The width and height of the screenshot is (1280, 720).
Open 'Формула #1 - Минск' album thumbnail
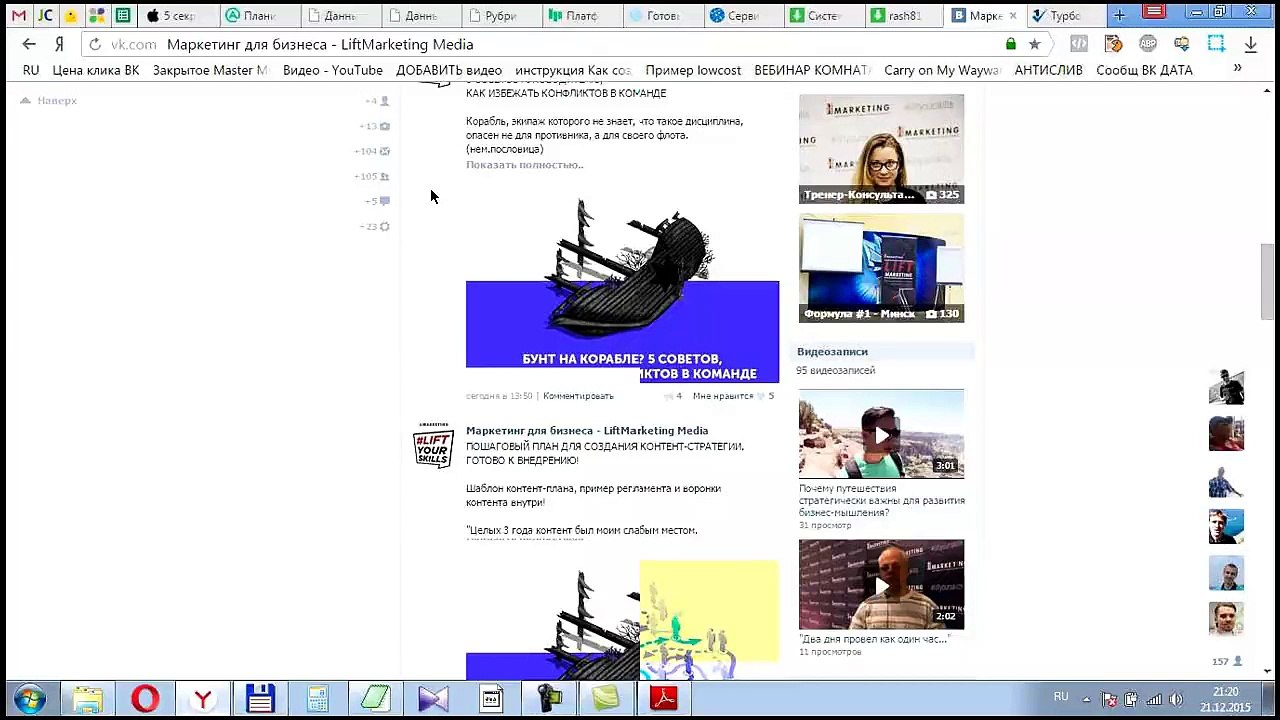tap(881, 268)
